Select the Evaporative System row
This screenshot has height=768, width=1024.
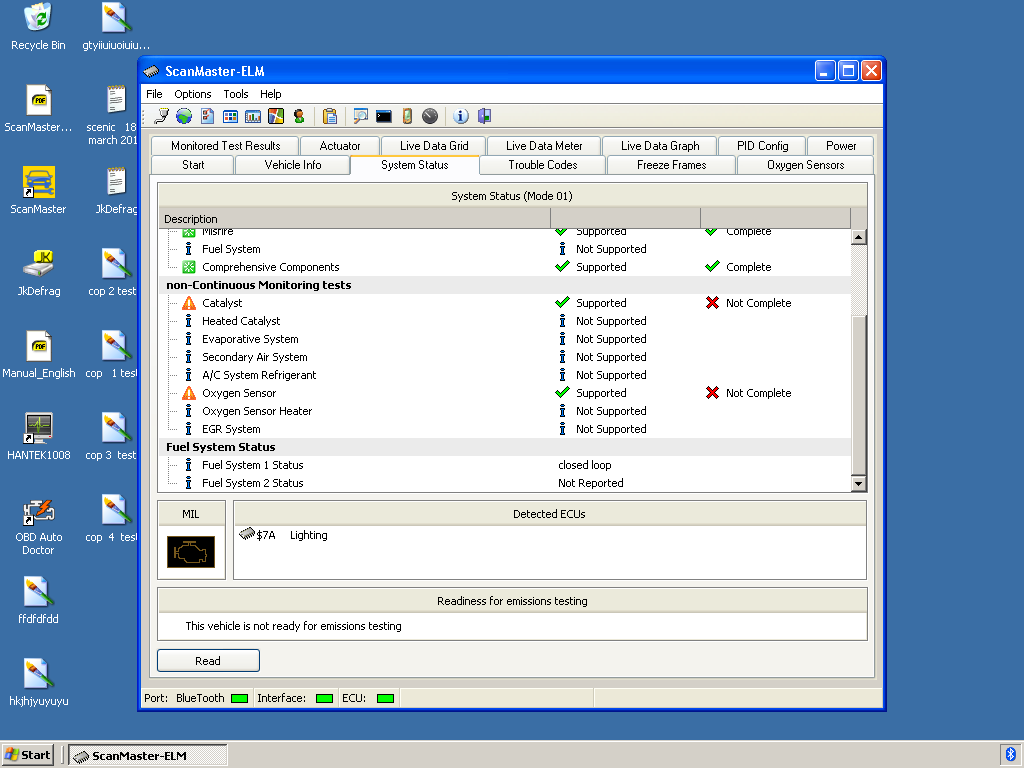click(505, 339)
